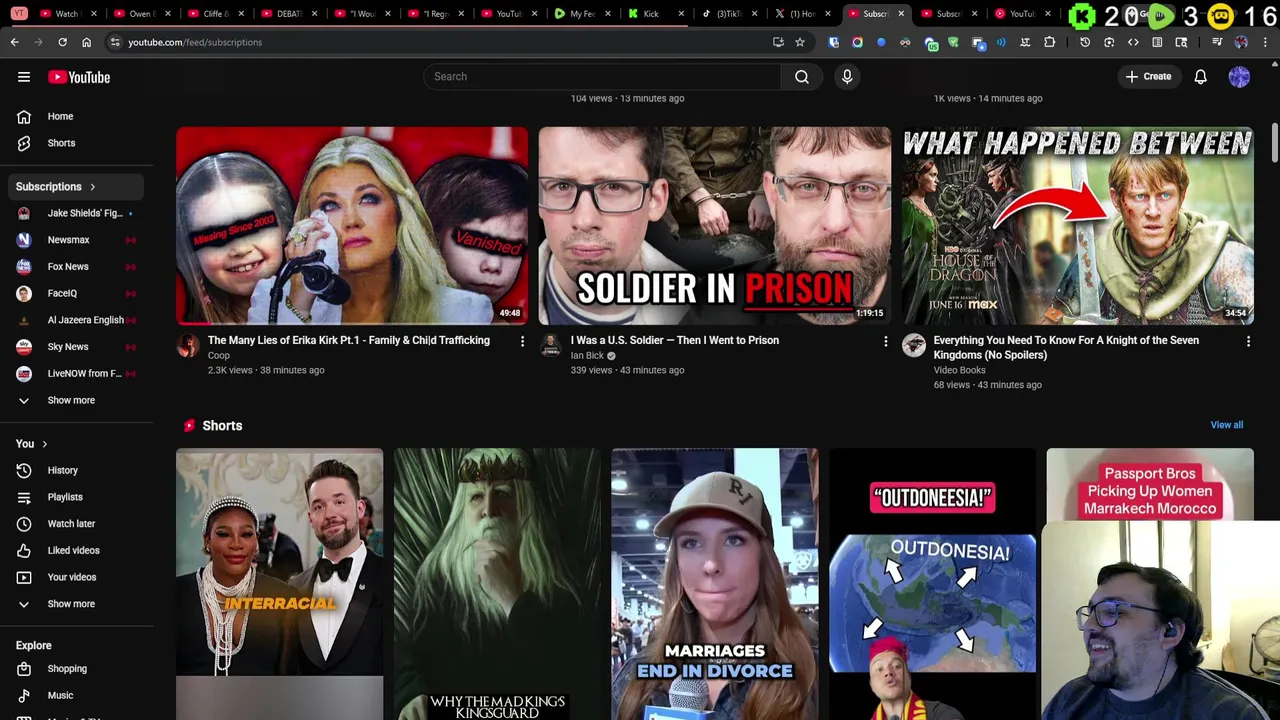Open more options for Erika Kirk video

tap(522, 342)
